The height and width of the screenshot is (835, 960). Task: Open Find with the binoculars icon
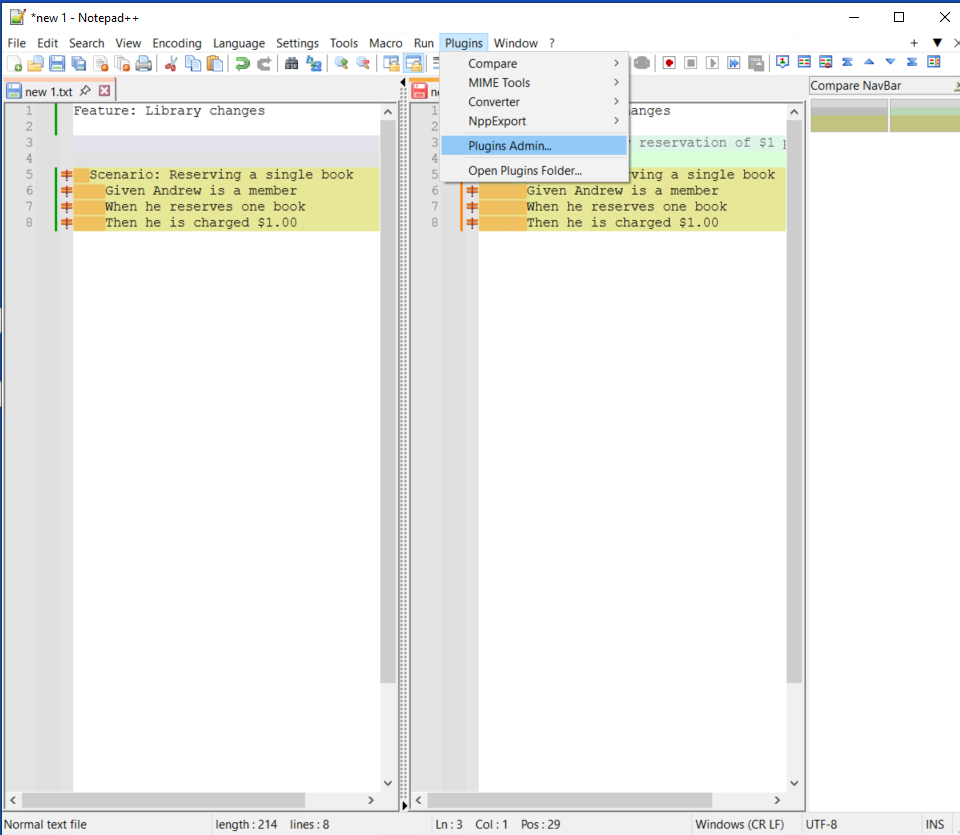pyautogui.click(x=291, y=63)
